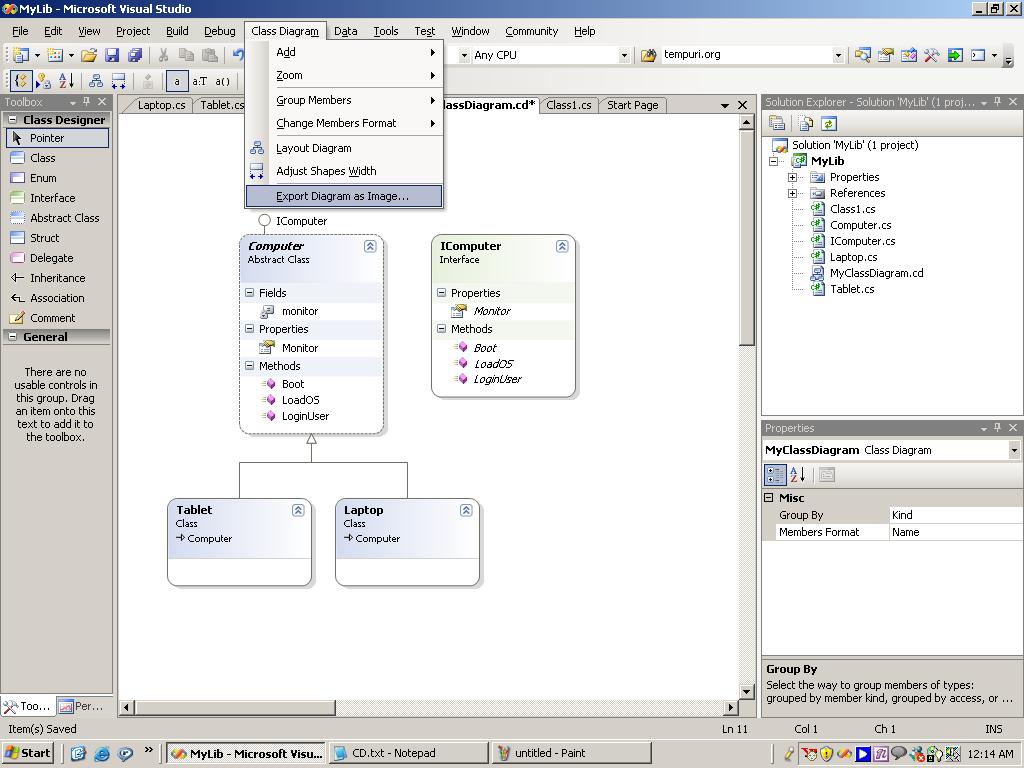This screenshot has height=768, width=1024.
Task: Open the Tools menu
Action: click(x=385, y=31)
